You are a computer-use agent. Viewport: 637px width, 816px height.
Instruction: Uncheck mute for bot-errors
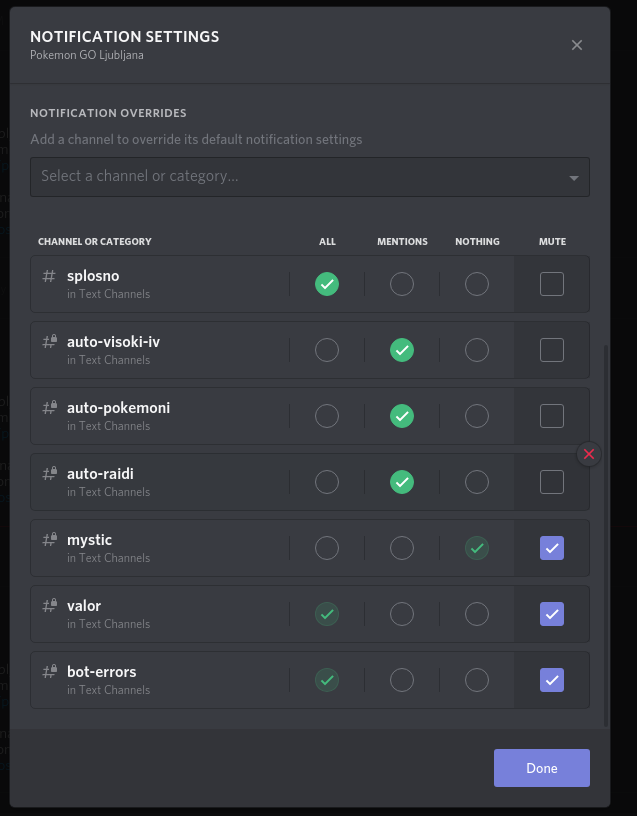[x=552, y=680]
